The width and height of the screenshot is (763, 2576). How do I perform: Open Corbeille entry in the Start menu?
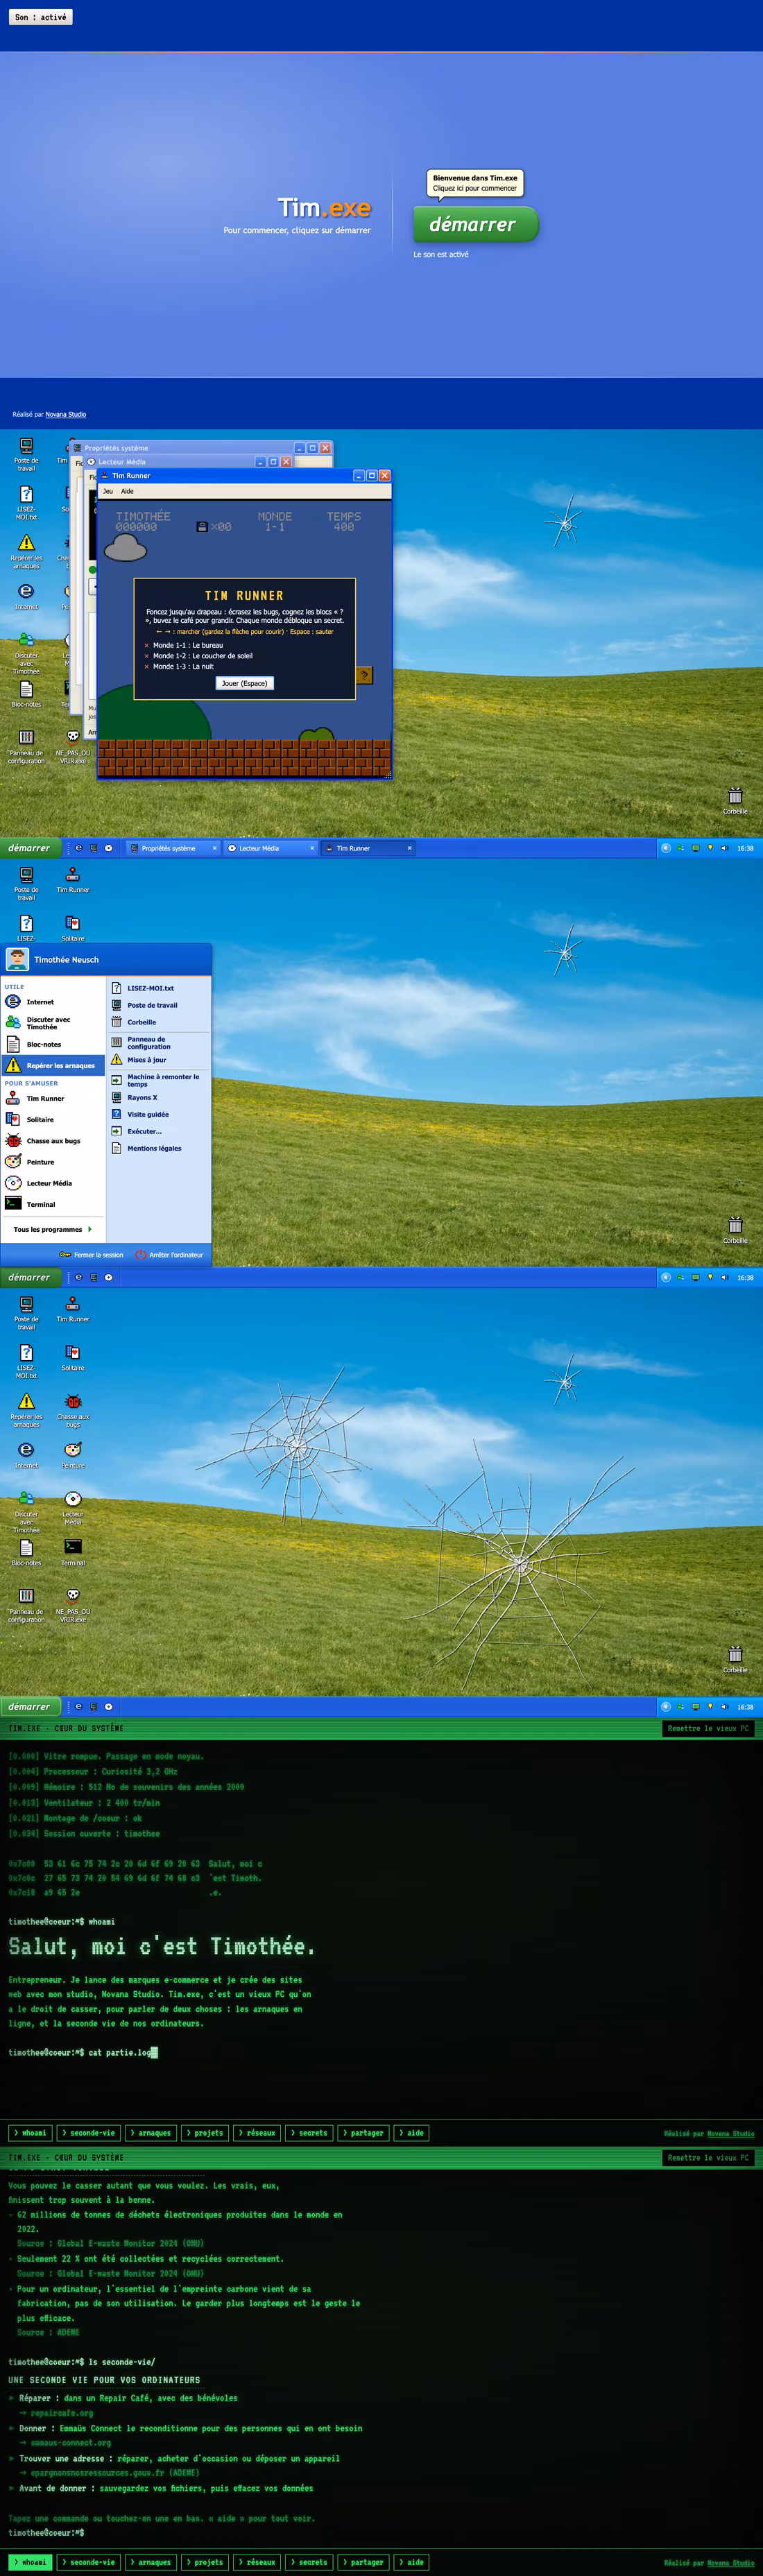point(158,1022)
